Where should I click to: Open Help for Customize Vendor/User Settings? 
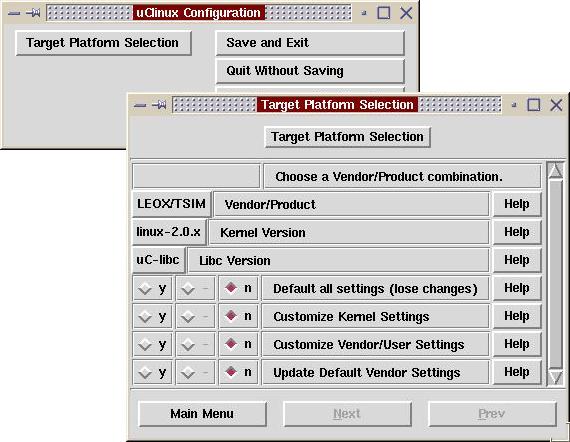(517, 344)
